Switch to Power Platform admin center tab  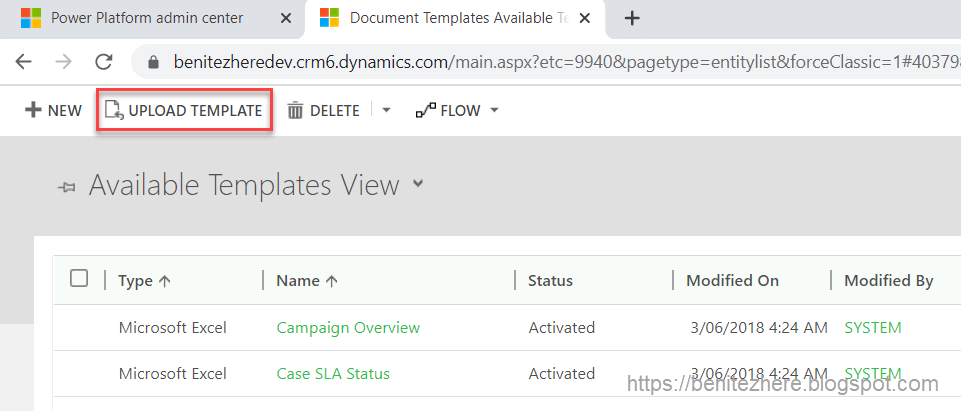tap(147, 18)
